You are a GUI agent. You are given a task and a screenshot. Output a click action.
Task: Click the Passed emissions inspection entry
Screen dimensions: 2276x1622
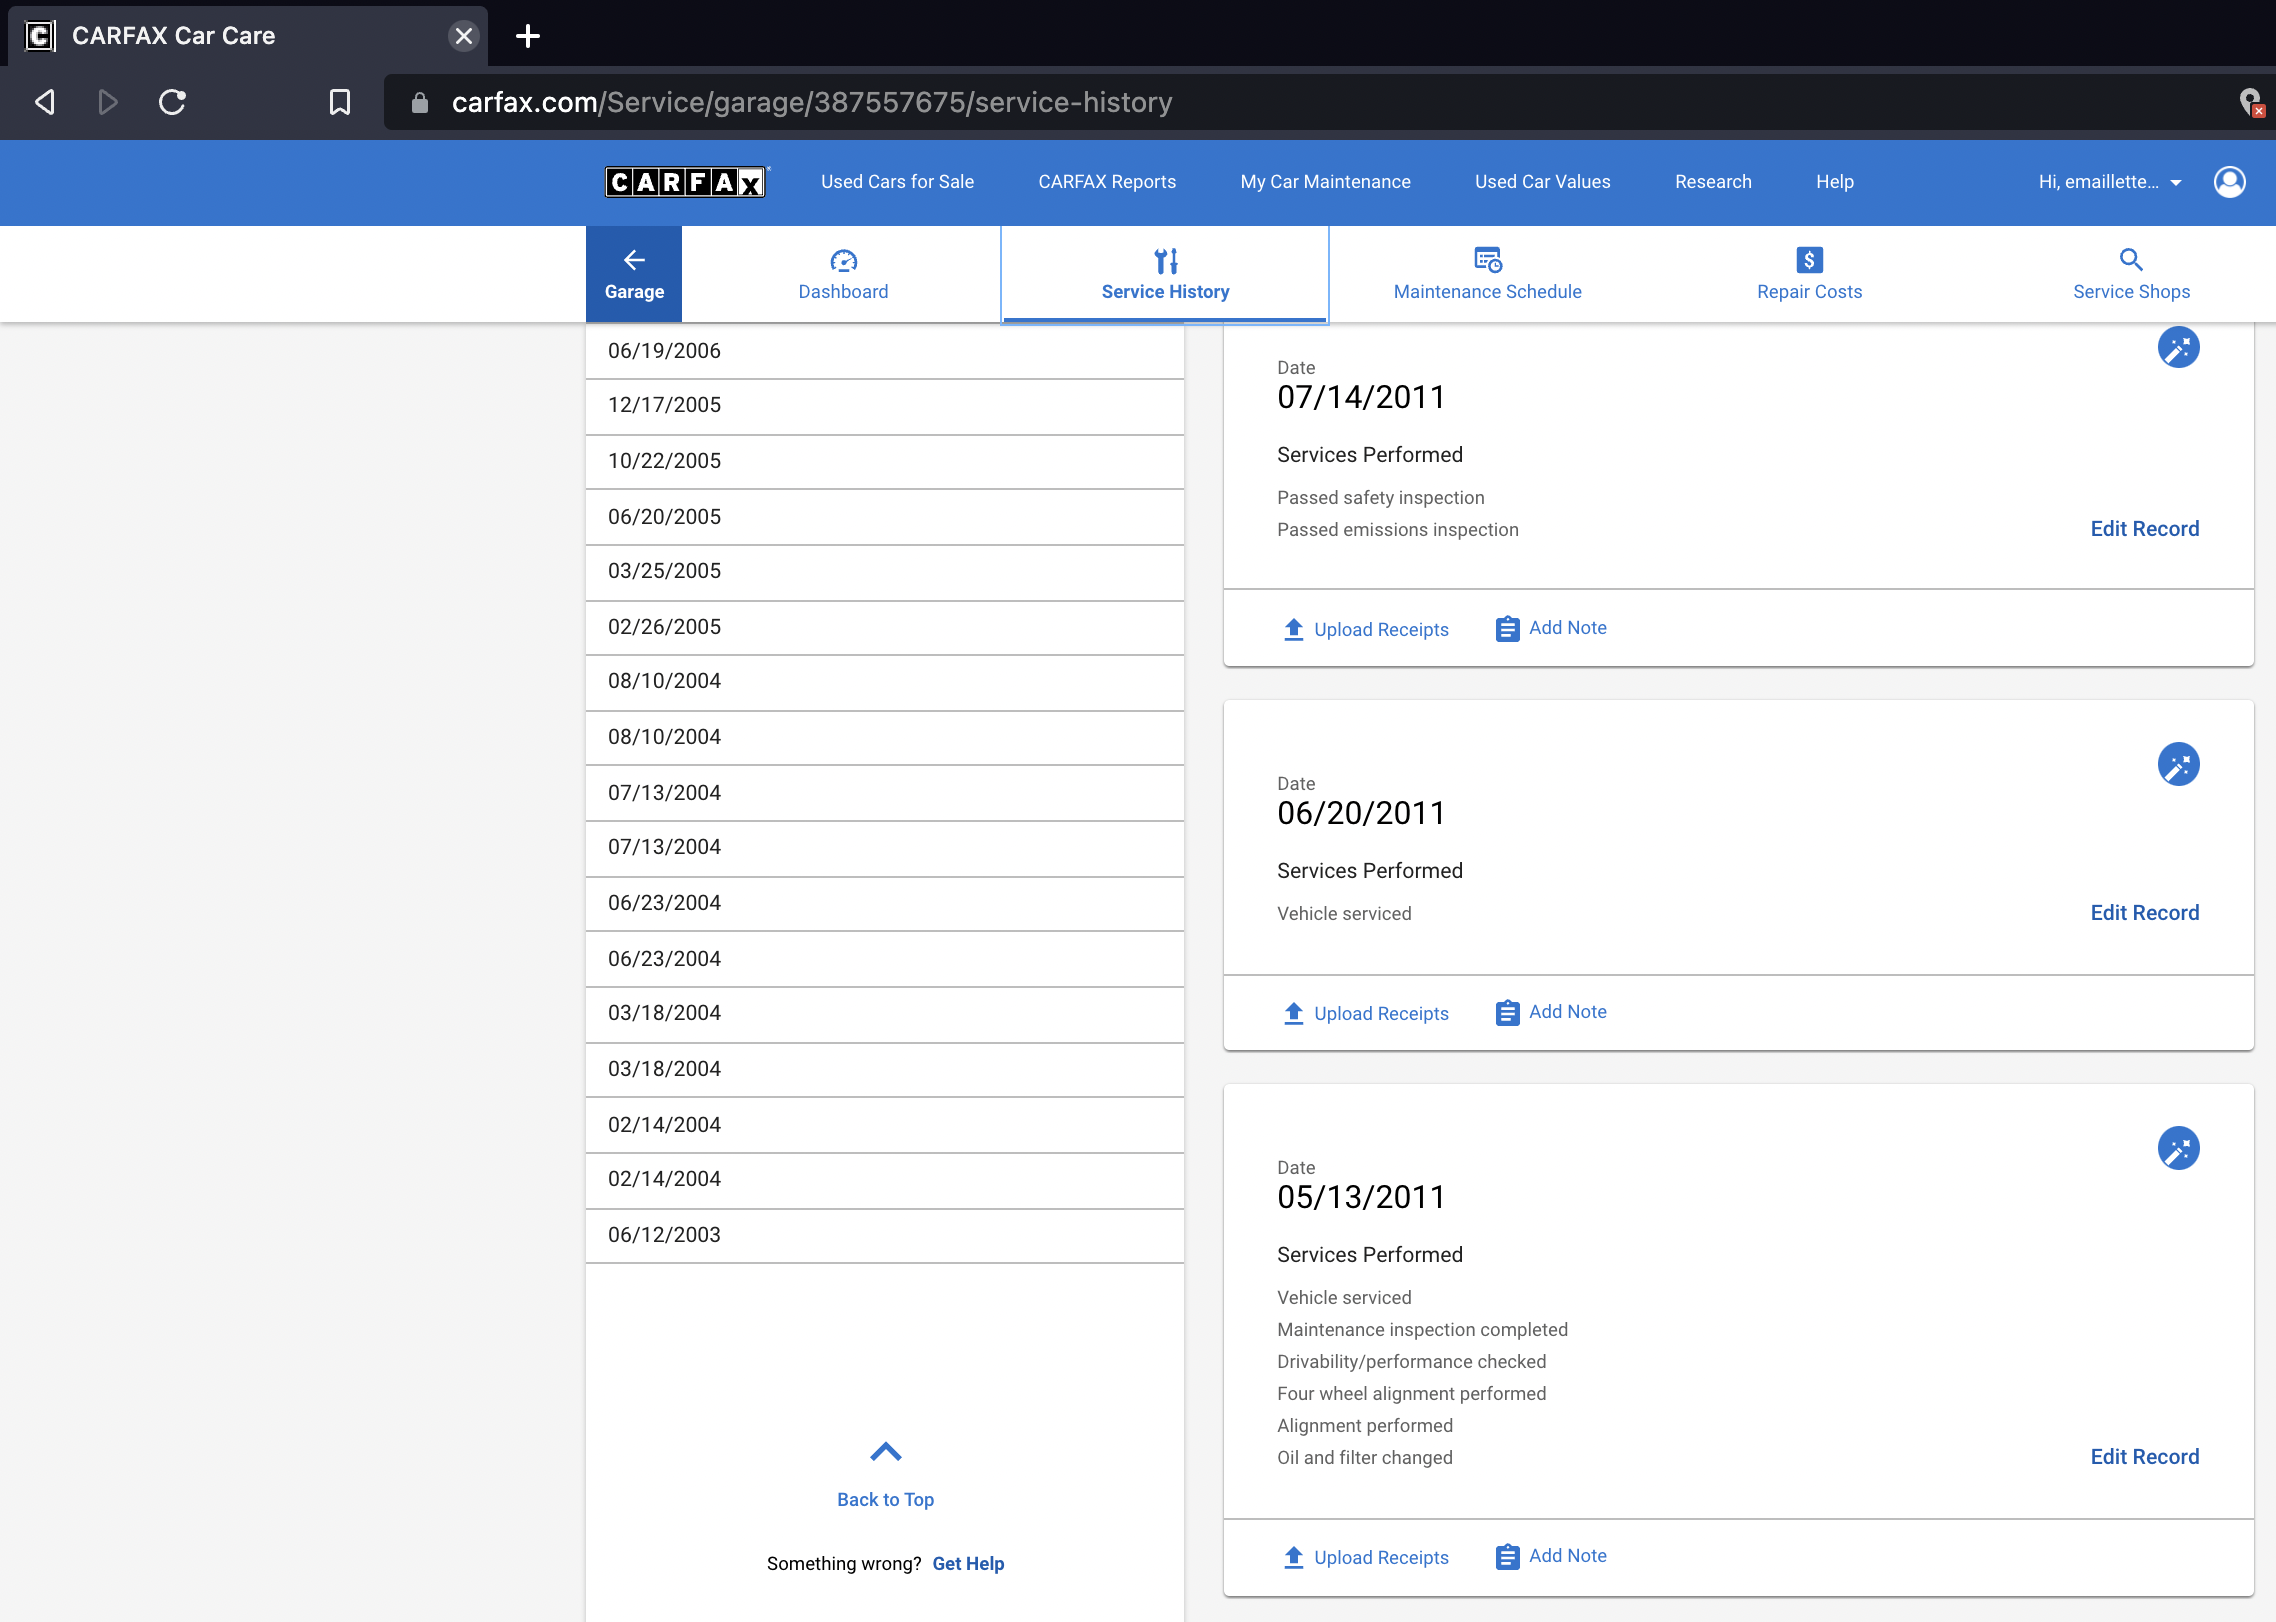click(x=1397, y=530)
